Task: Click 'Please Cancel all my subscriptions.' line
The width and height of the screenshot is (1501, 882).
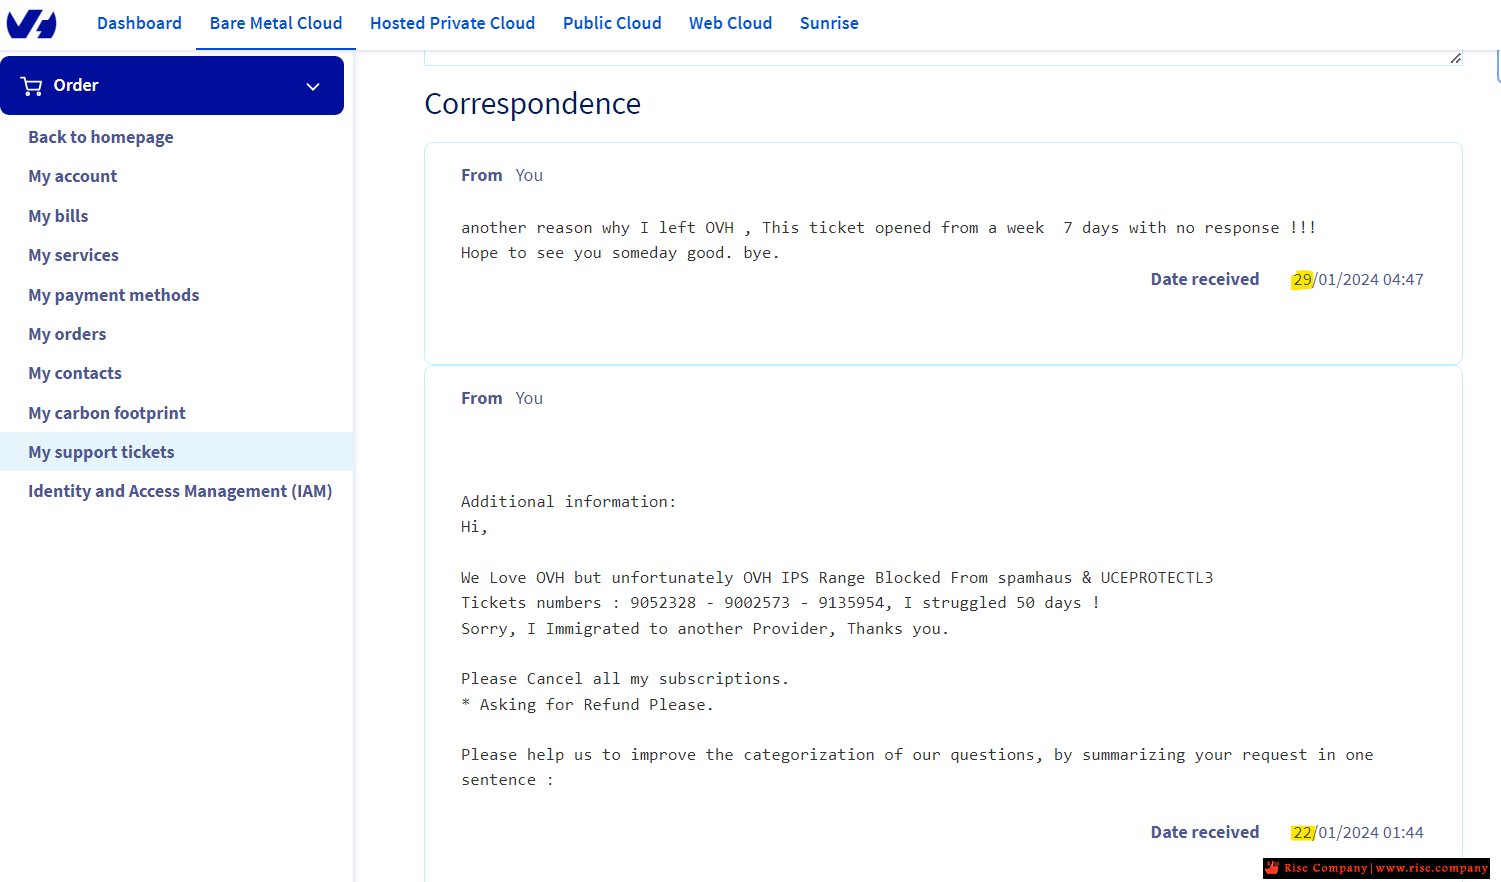Action: (625, 679)
